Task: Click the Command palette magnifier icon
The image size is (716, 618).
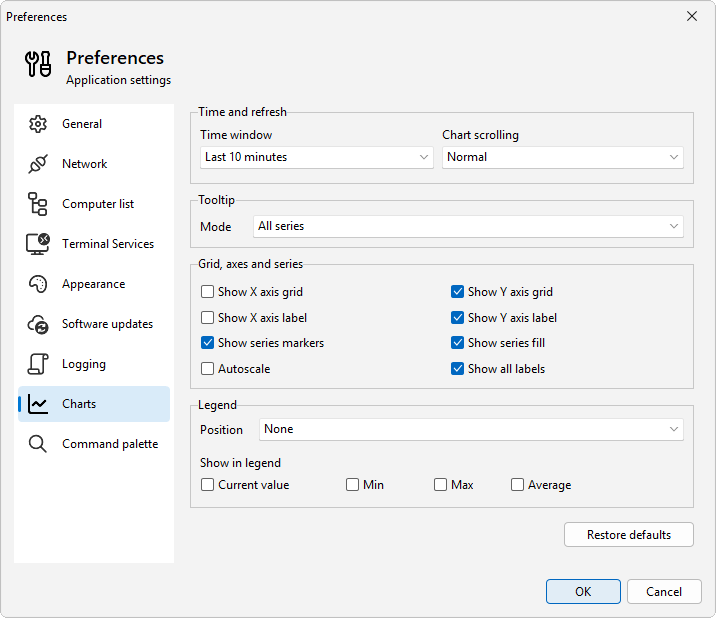Action: click(x=37, y=444)
